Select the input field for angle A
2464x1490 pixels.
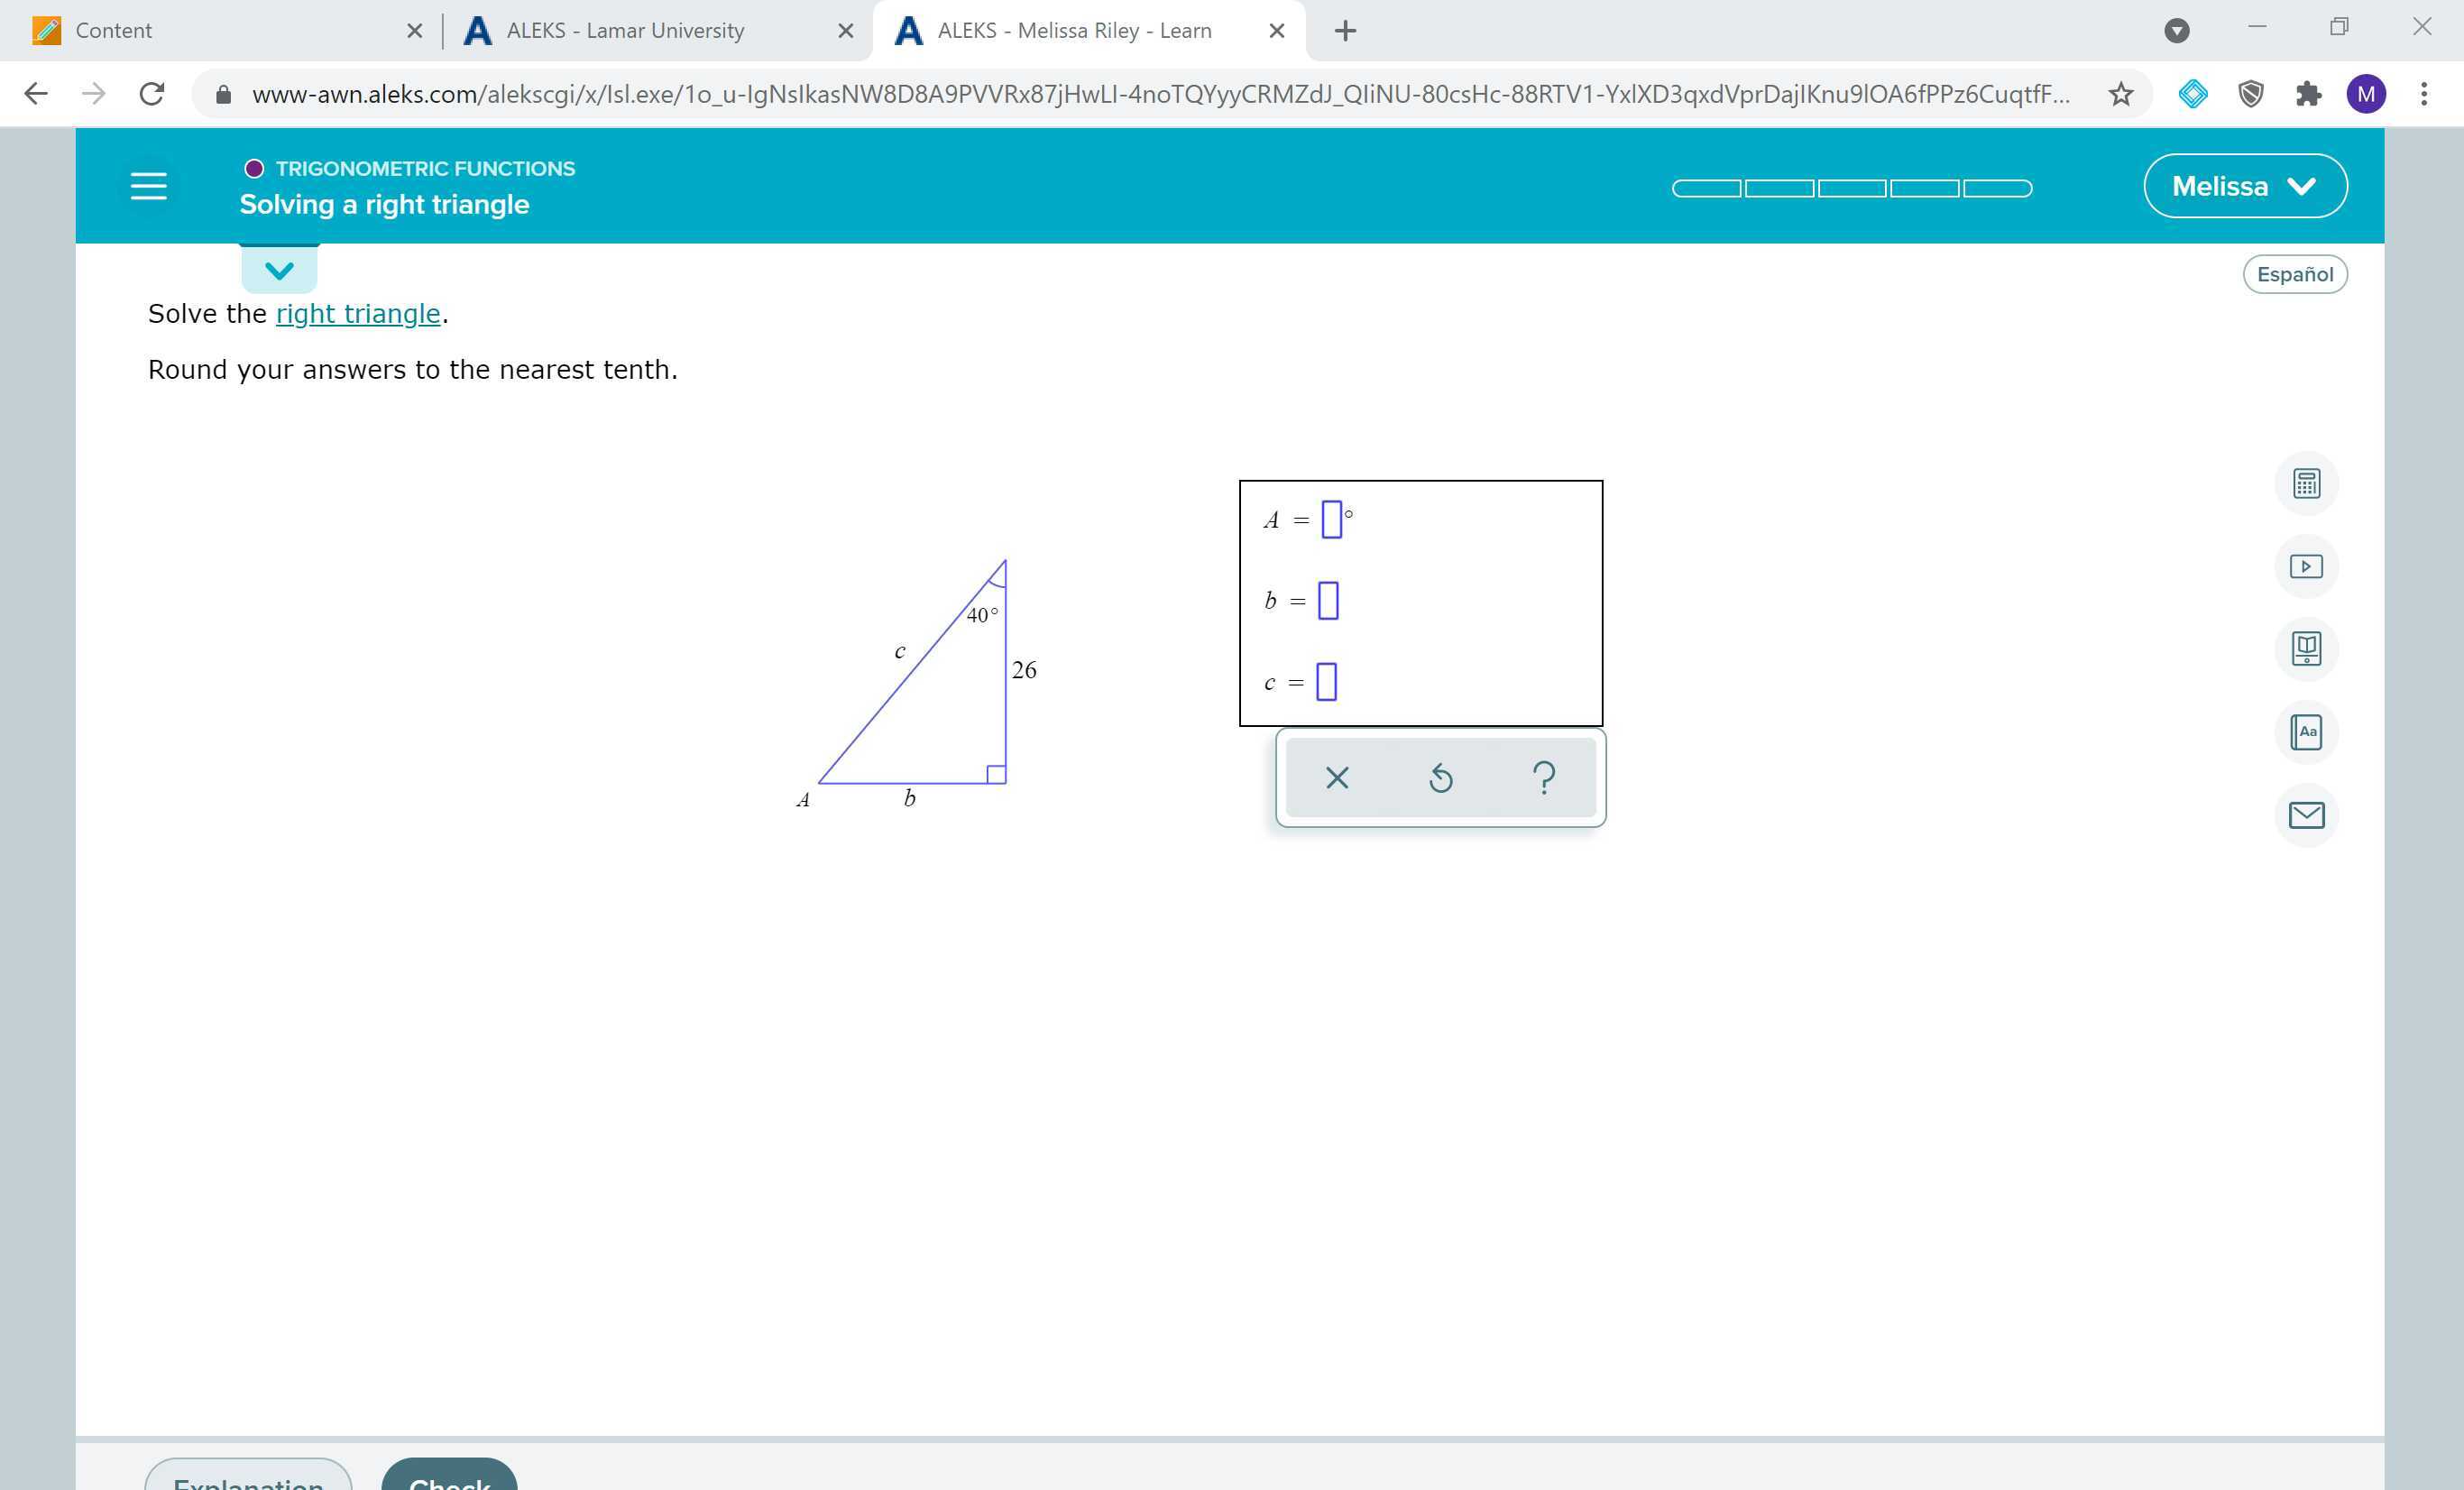(x=1332, y=519)
